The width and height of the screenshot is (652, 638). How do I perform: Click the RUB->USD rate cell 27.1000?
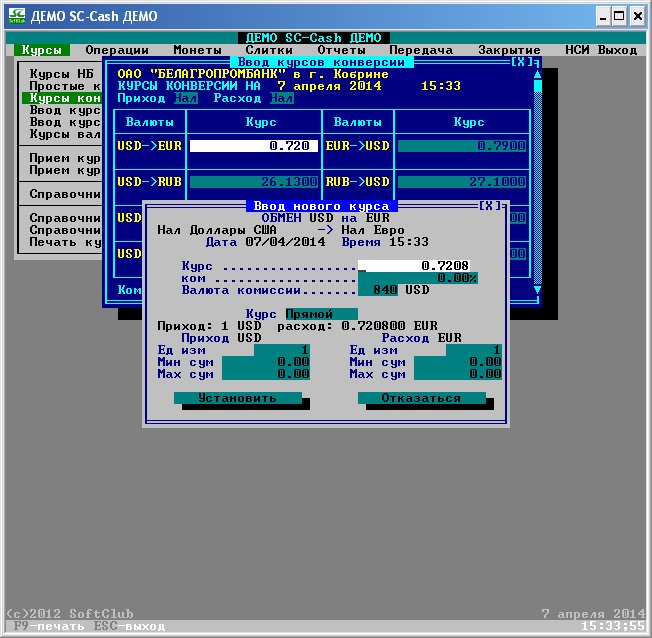tap(462, 182)
